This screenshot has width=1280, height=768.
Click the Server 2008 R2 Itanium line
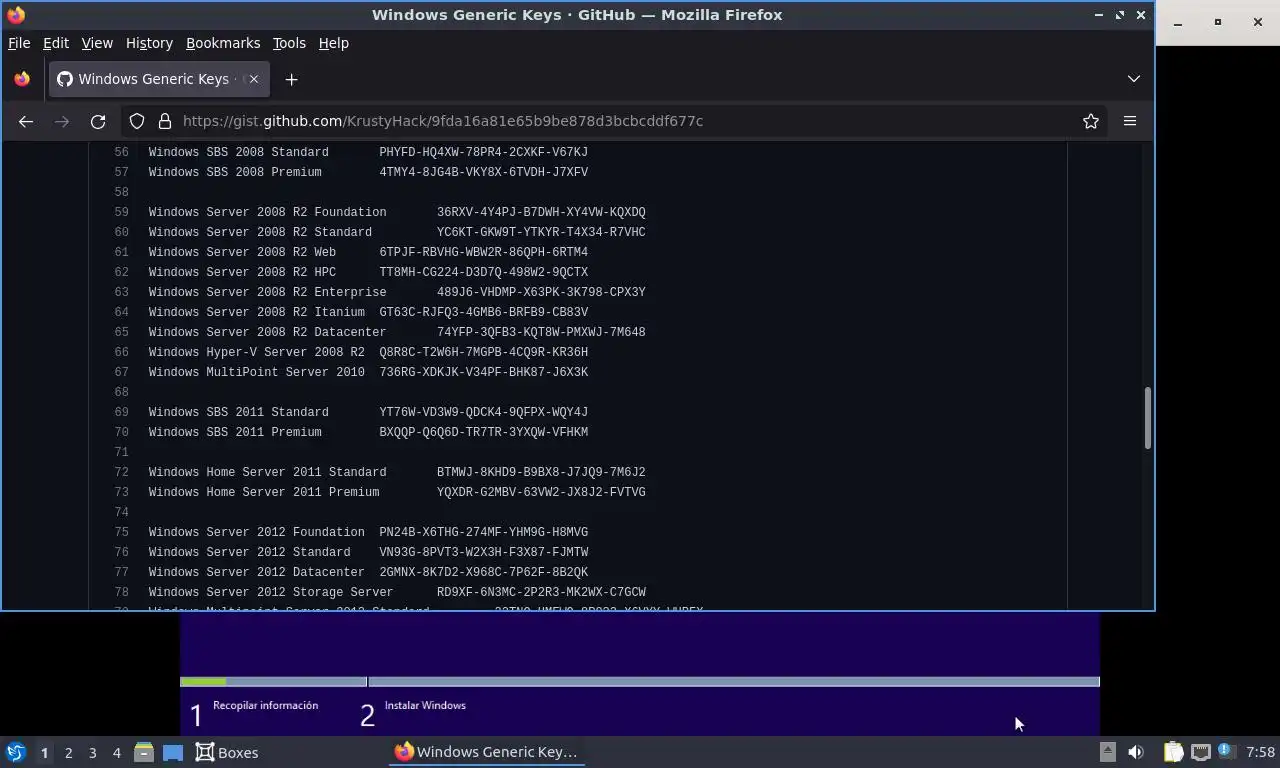pos(368,312)
